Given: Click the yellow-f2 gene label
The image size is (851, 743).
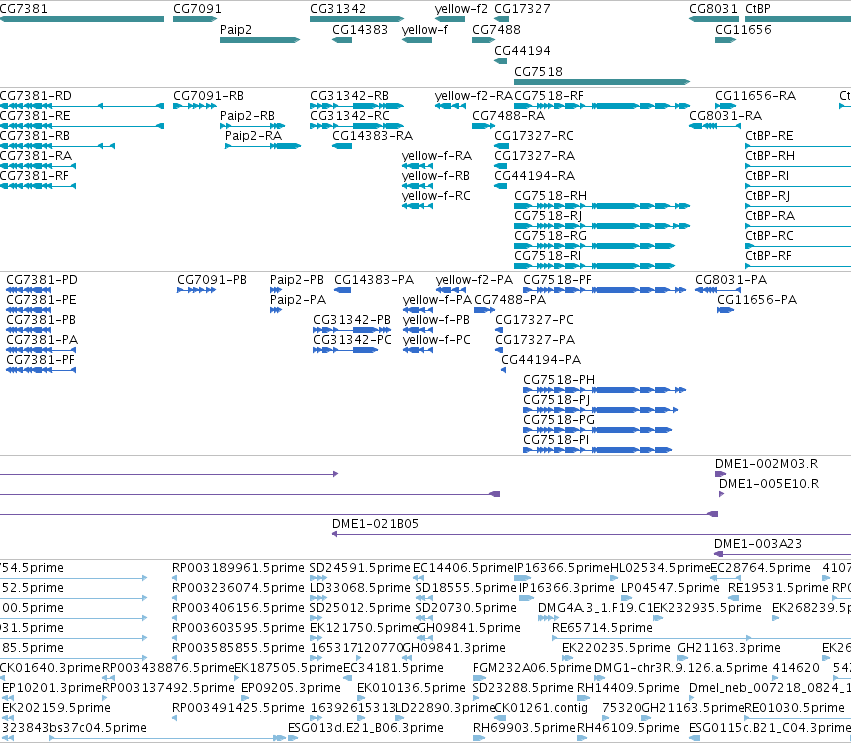Looking at the screenshot, I should 461,9.
